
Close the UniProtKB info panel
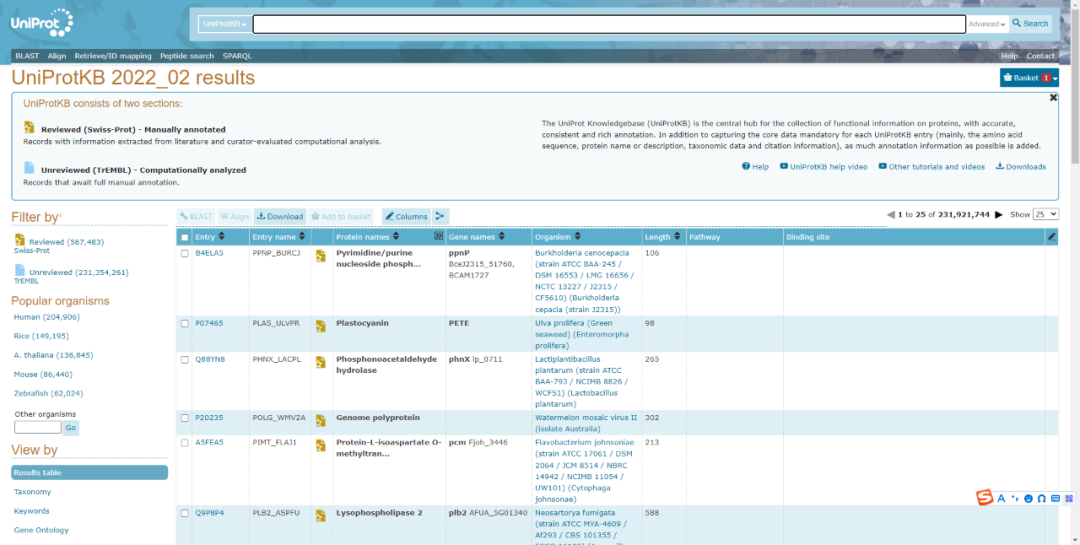(x=1053, y=98)
